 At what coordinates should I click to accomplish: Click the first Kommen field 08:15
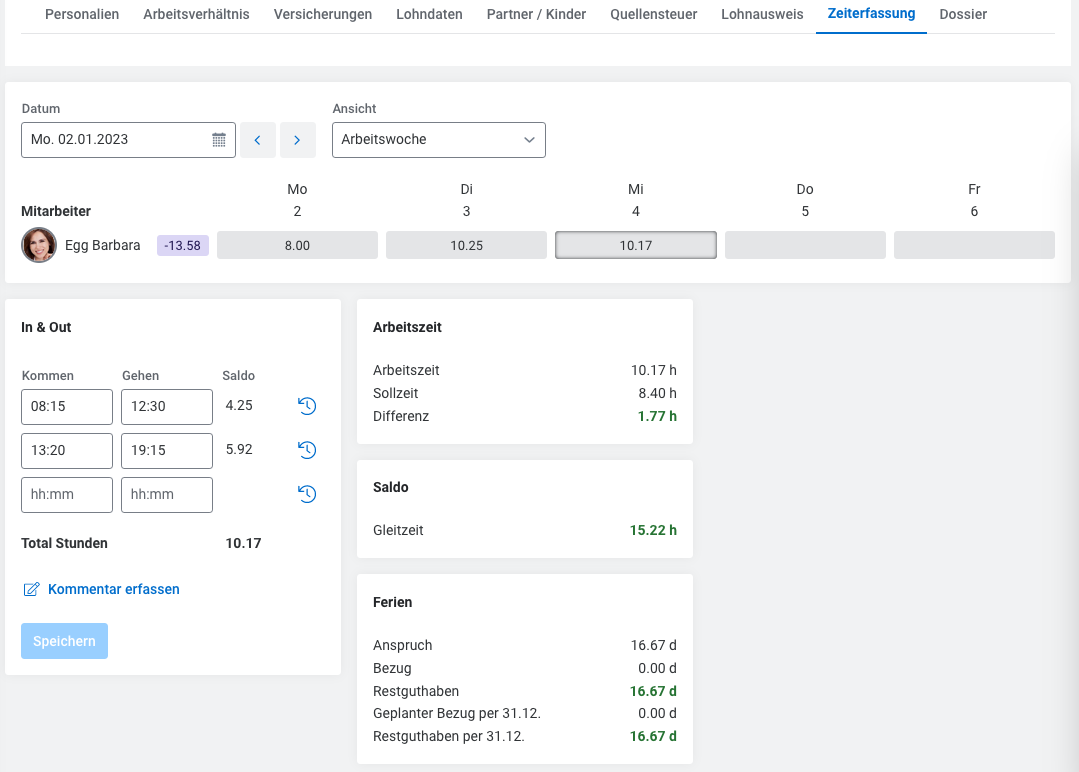tap(66, 407)
